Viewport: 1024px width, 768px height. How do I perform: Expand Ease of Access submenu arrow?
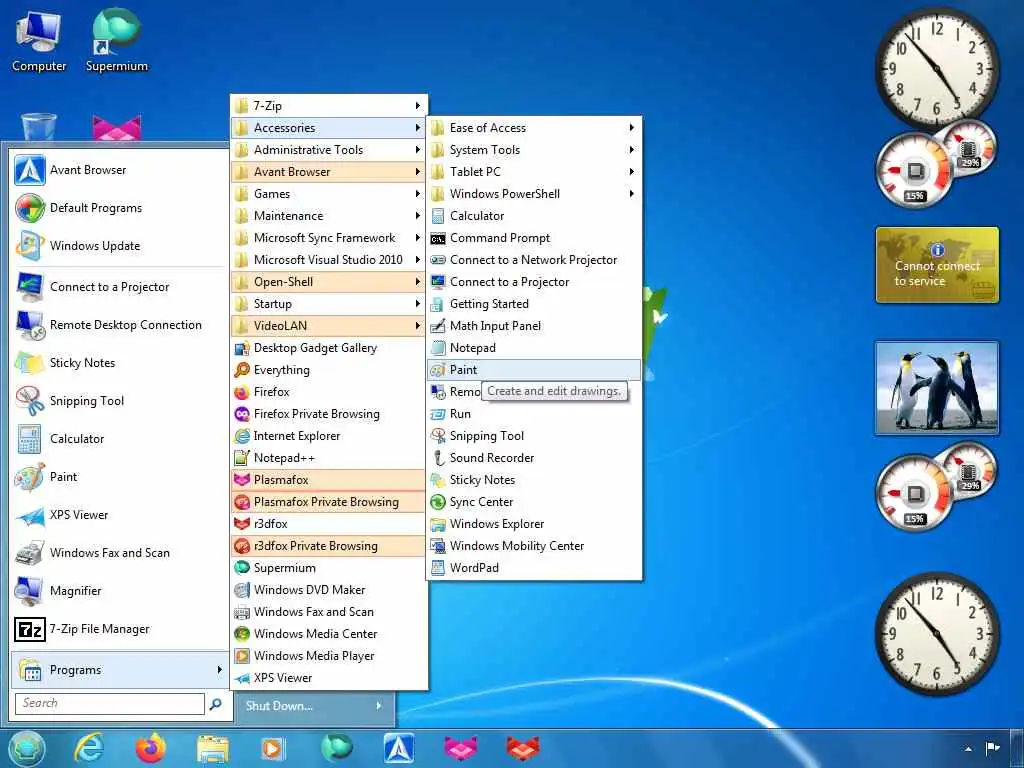pyautogui.click(x=632, y=127)
